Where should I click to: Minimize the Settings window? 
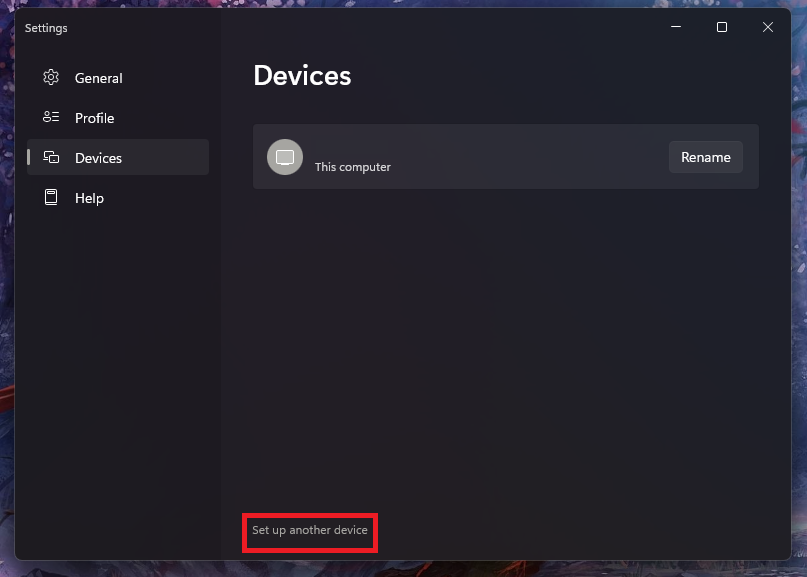point(676,28)
